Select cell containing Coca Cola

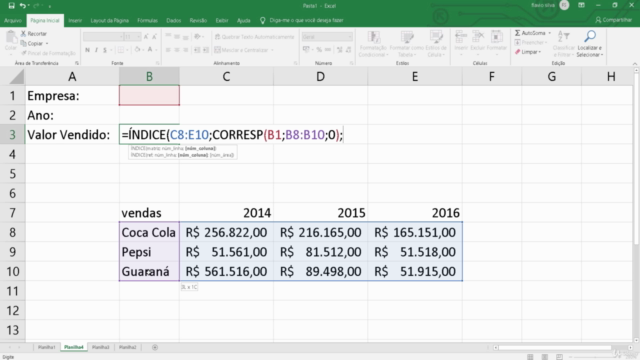(149, 232)
